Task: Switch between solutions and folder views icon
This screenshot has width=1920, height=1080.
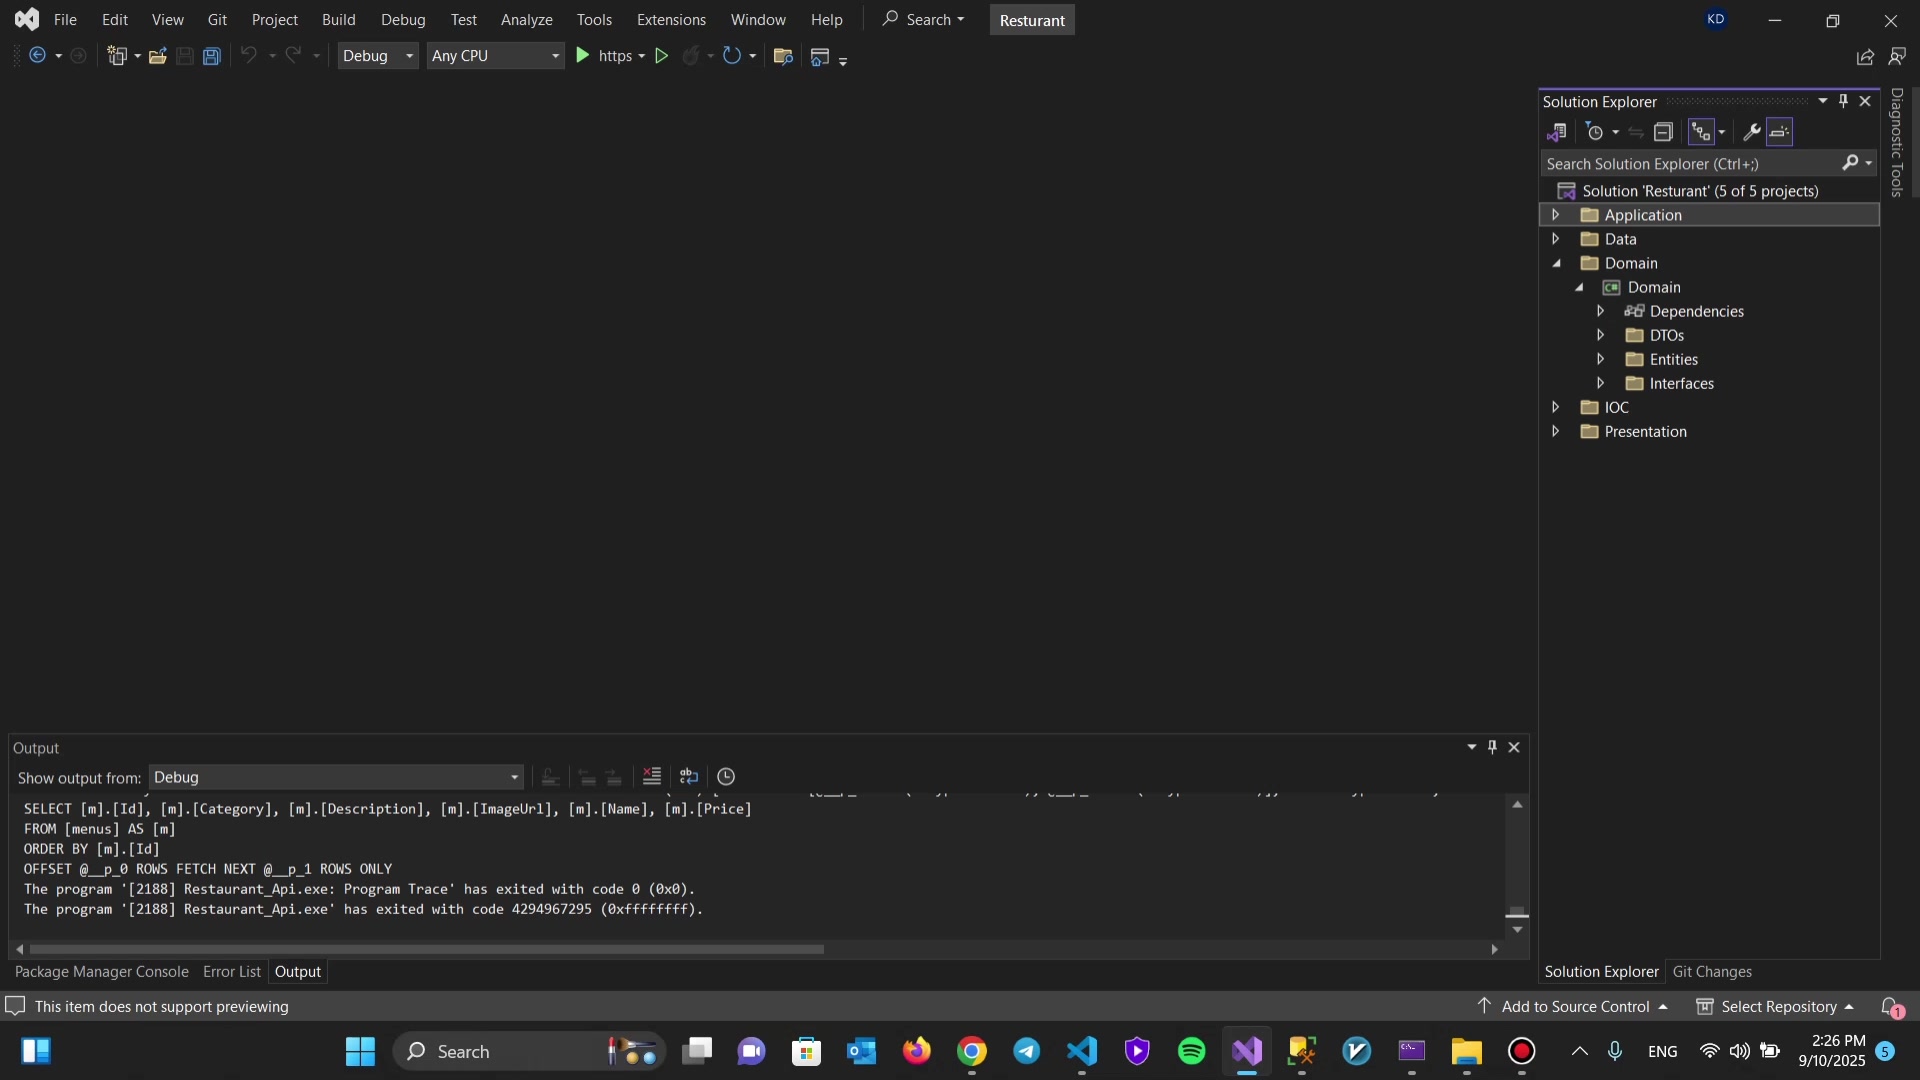Action: pyautogui.click(x=1557, y=132)
